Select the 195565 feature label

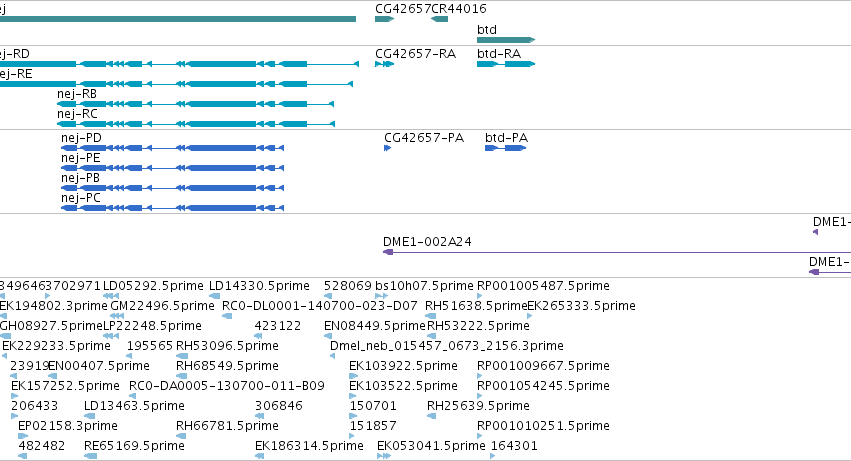150,346
